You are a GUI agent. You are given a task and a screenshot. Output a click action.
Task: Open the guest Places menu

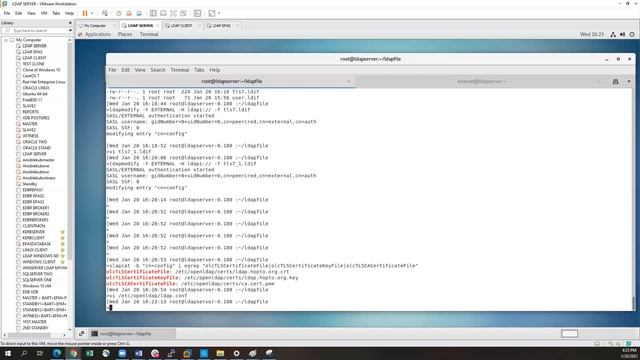tap(125, 34)
